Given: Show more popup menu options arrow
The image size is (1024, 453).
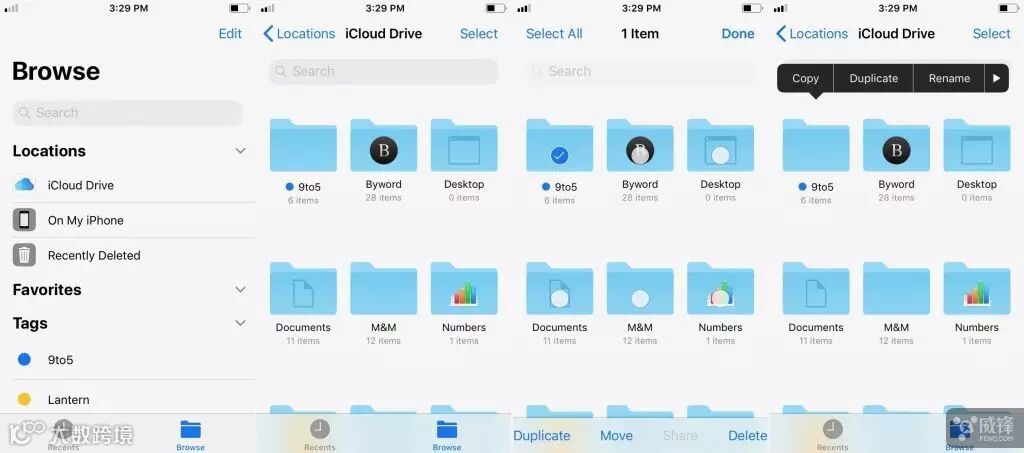Looking at the screenshot, I should point(996,78).
